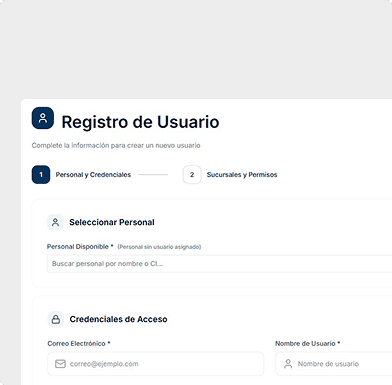
Task: Focus the Nombre de usuario input
Action: pos(334,364)
